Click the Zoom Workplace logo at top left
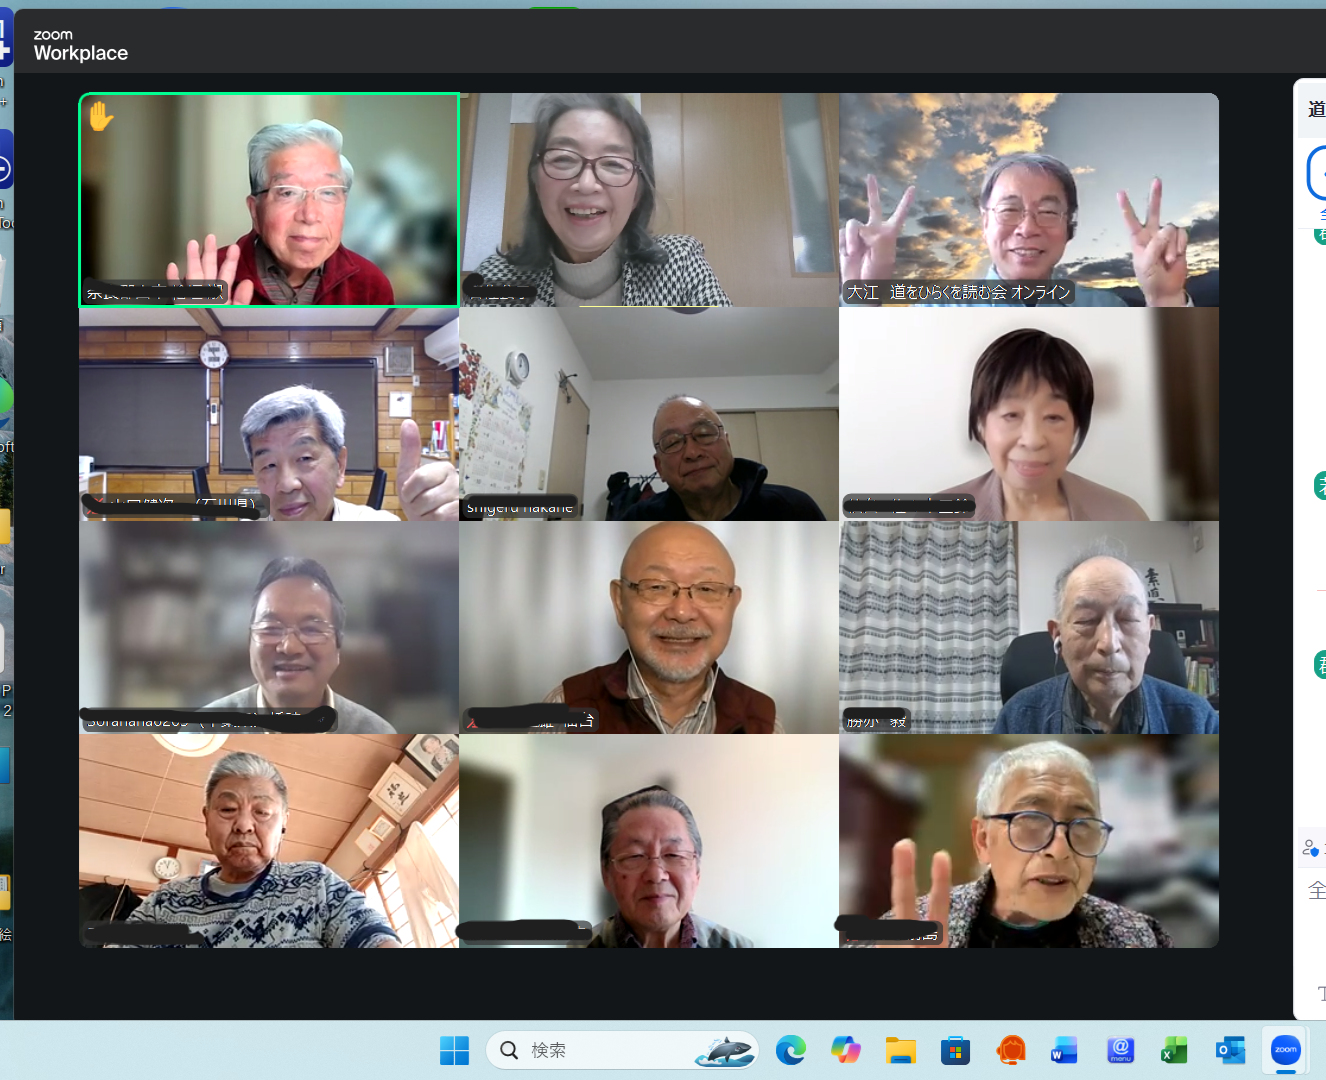The image size is (1326, 1080). [80, 43]
